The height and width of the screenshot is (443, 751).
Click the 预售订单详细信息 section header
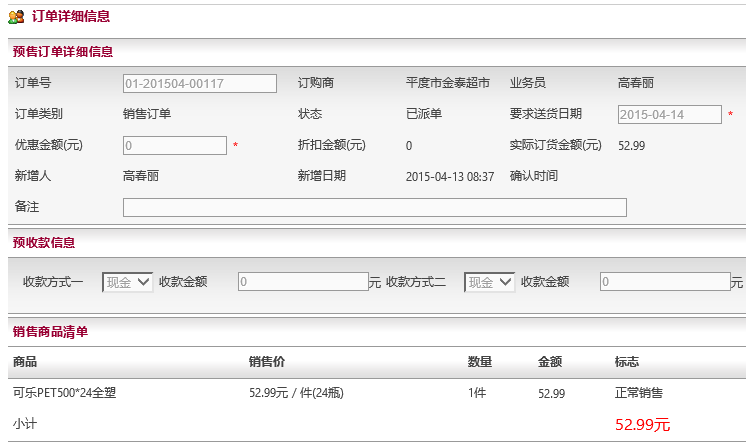tap(63, 52)
